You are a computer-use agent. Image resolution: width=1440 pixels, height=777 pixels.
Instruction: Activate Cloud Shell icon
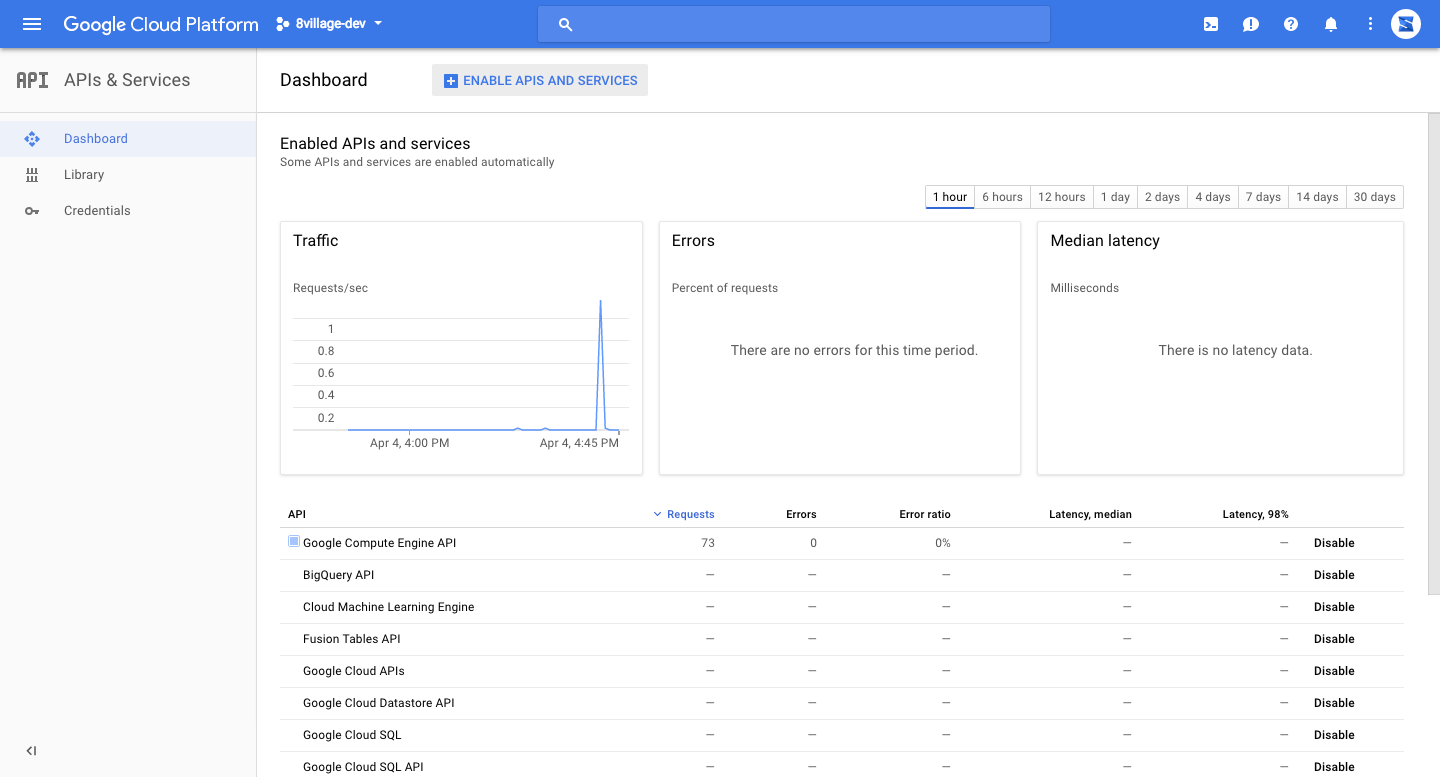click(x=1211, y=24)
